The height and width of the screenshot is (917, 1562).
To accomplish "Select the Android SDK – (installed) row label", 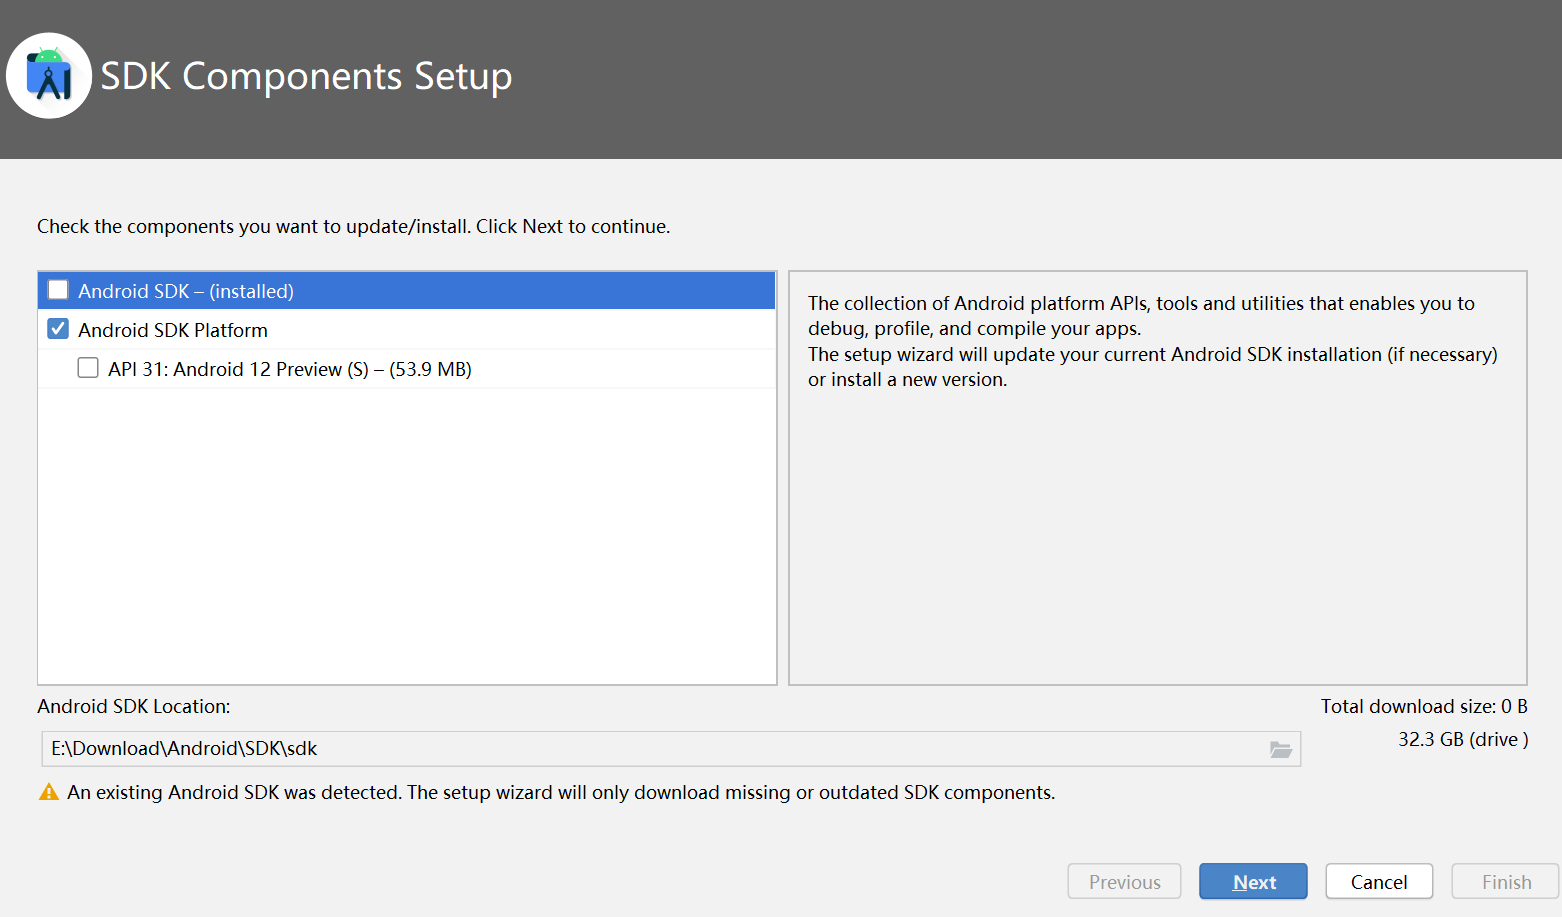I will tap(186, 291).
